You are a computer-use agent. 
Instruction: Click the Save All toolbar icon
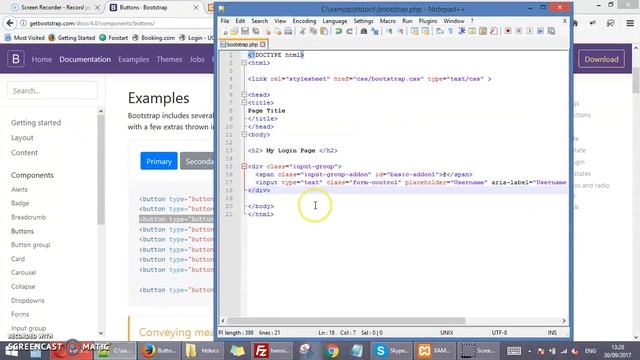[x=256, y=31]
